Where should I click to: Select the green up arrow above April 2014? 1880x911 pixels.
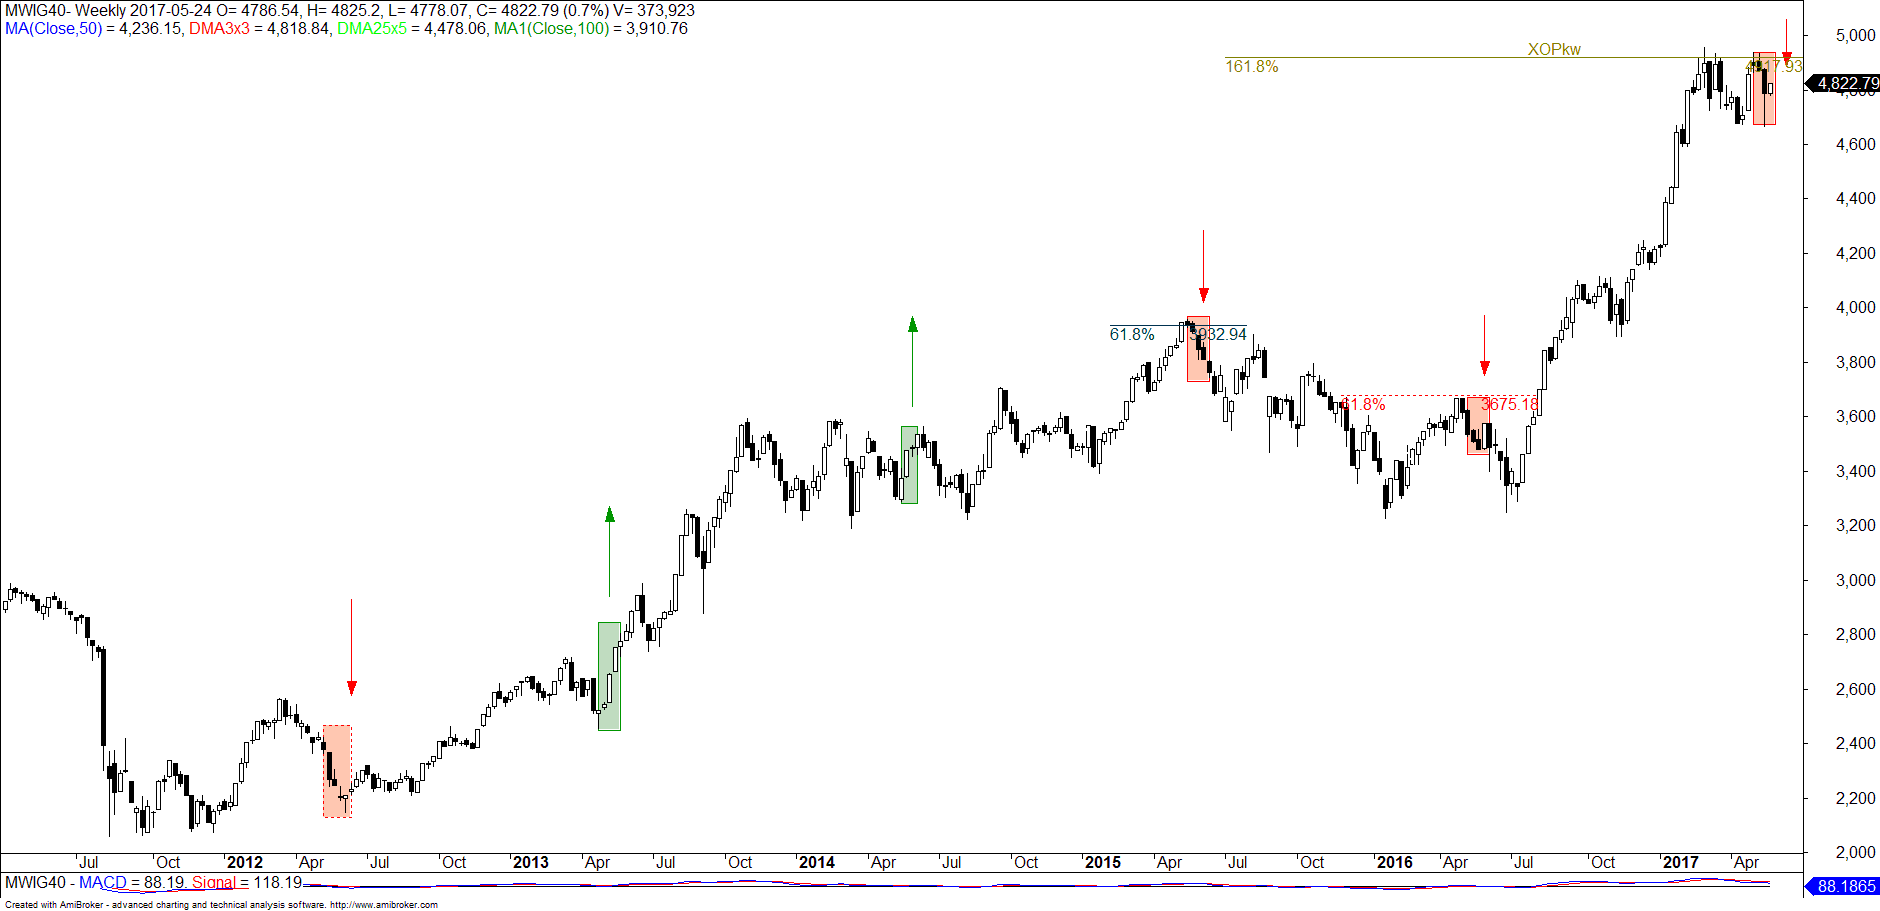(x=912, y=360)
